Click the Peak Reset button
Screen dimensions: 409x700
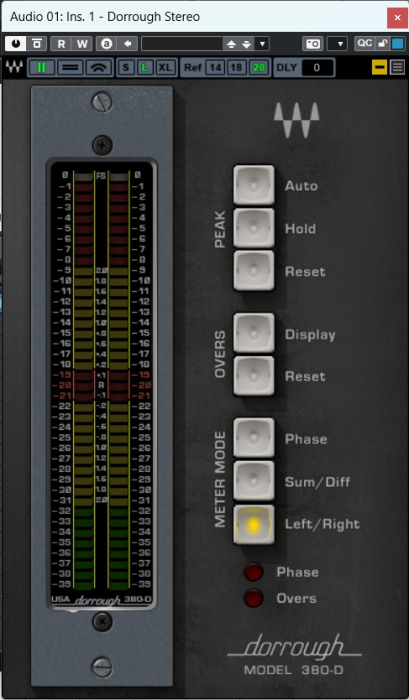tap(254, 271)
